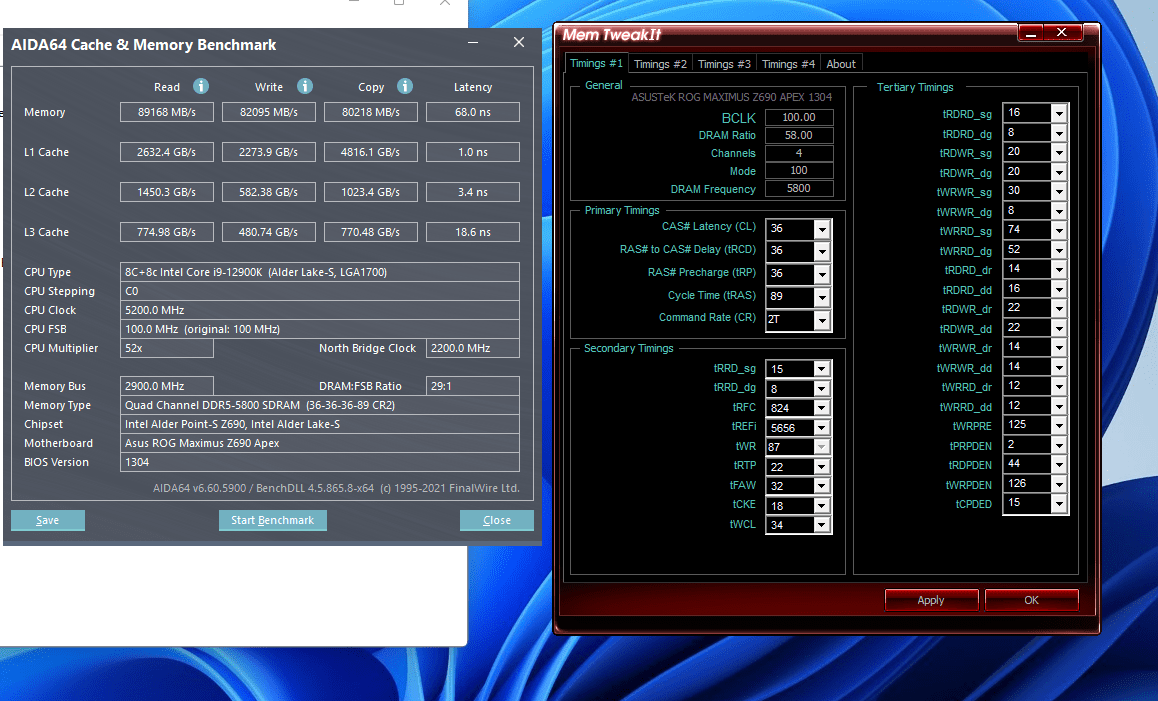Open tWRPRE dropdown

coord(1059,425)
